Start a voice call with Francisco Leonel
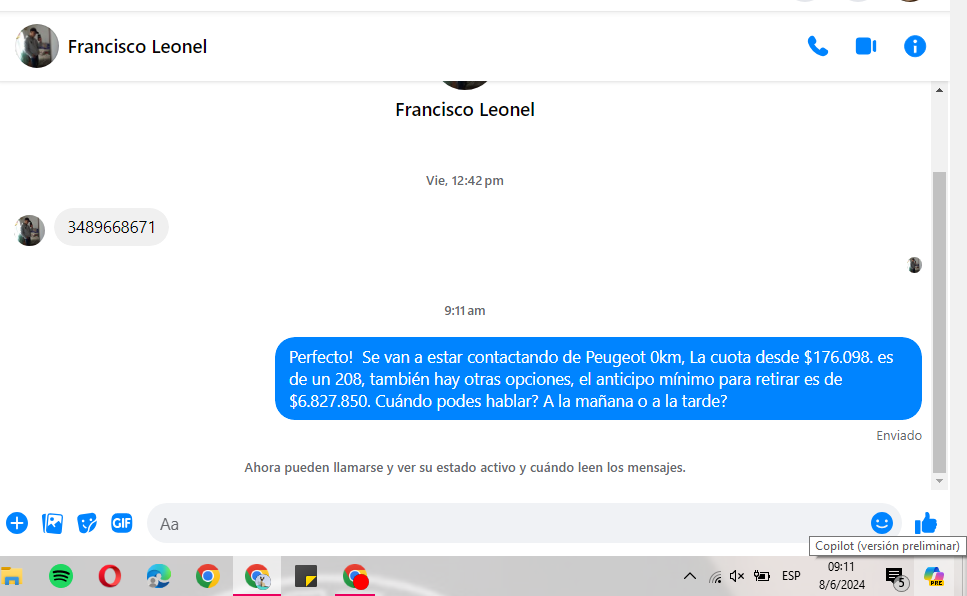This screenshot has width=967, height=596. tap(818, 46)
